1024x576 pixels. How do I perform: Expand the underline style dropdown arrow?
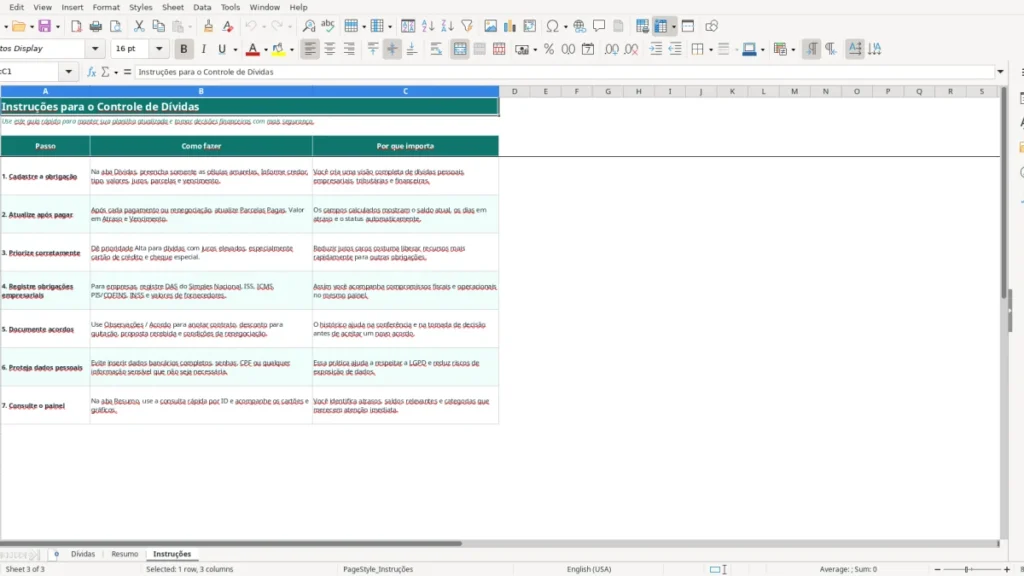(235, 50)
